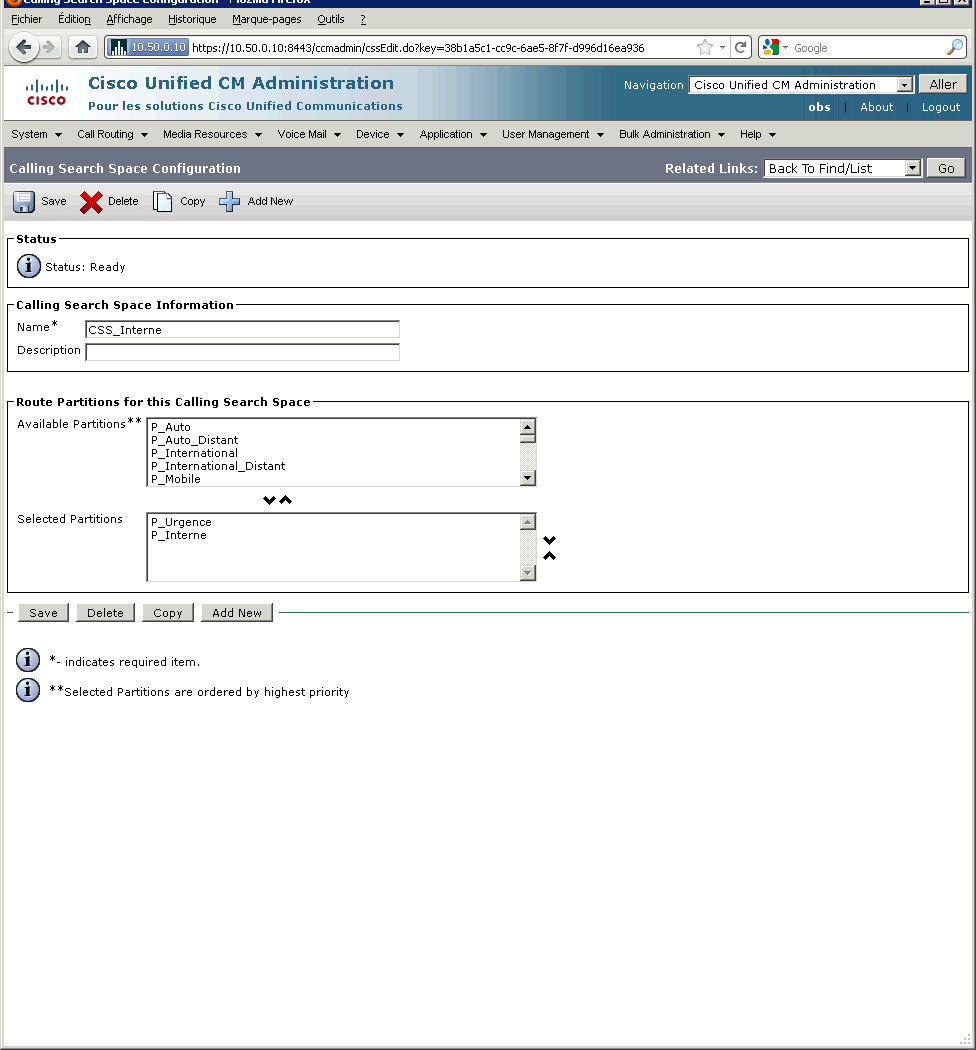Click the bottom Save button

(x=44, y=613)
